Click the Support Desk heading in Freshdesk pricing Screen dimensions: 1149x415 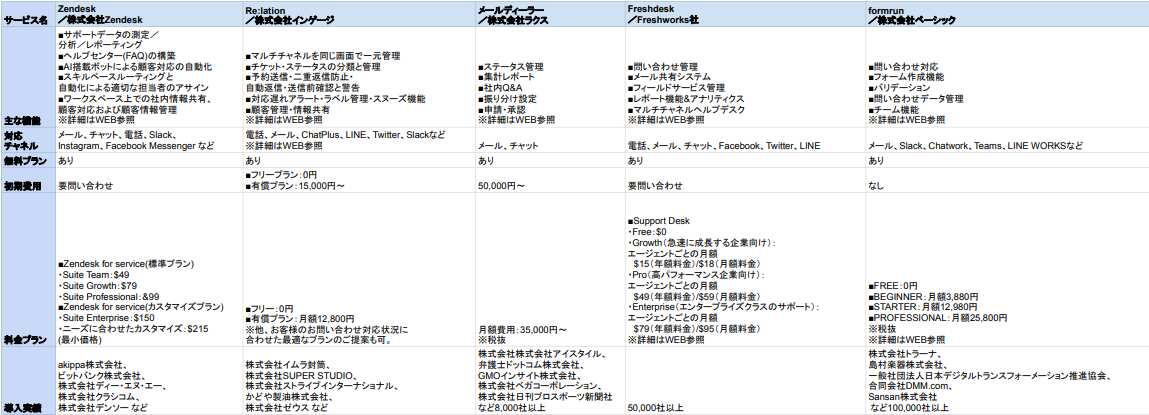point(659,221)
